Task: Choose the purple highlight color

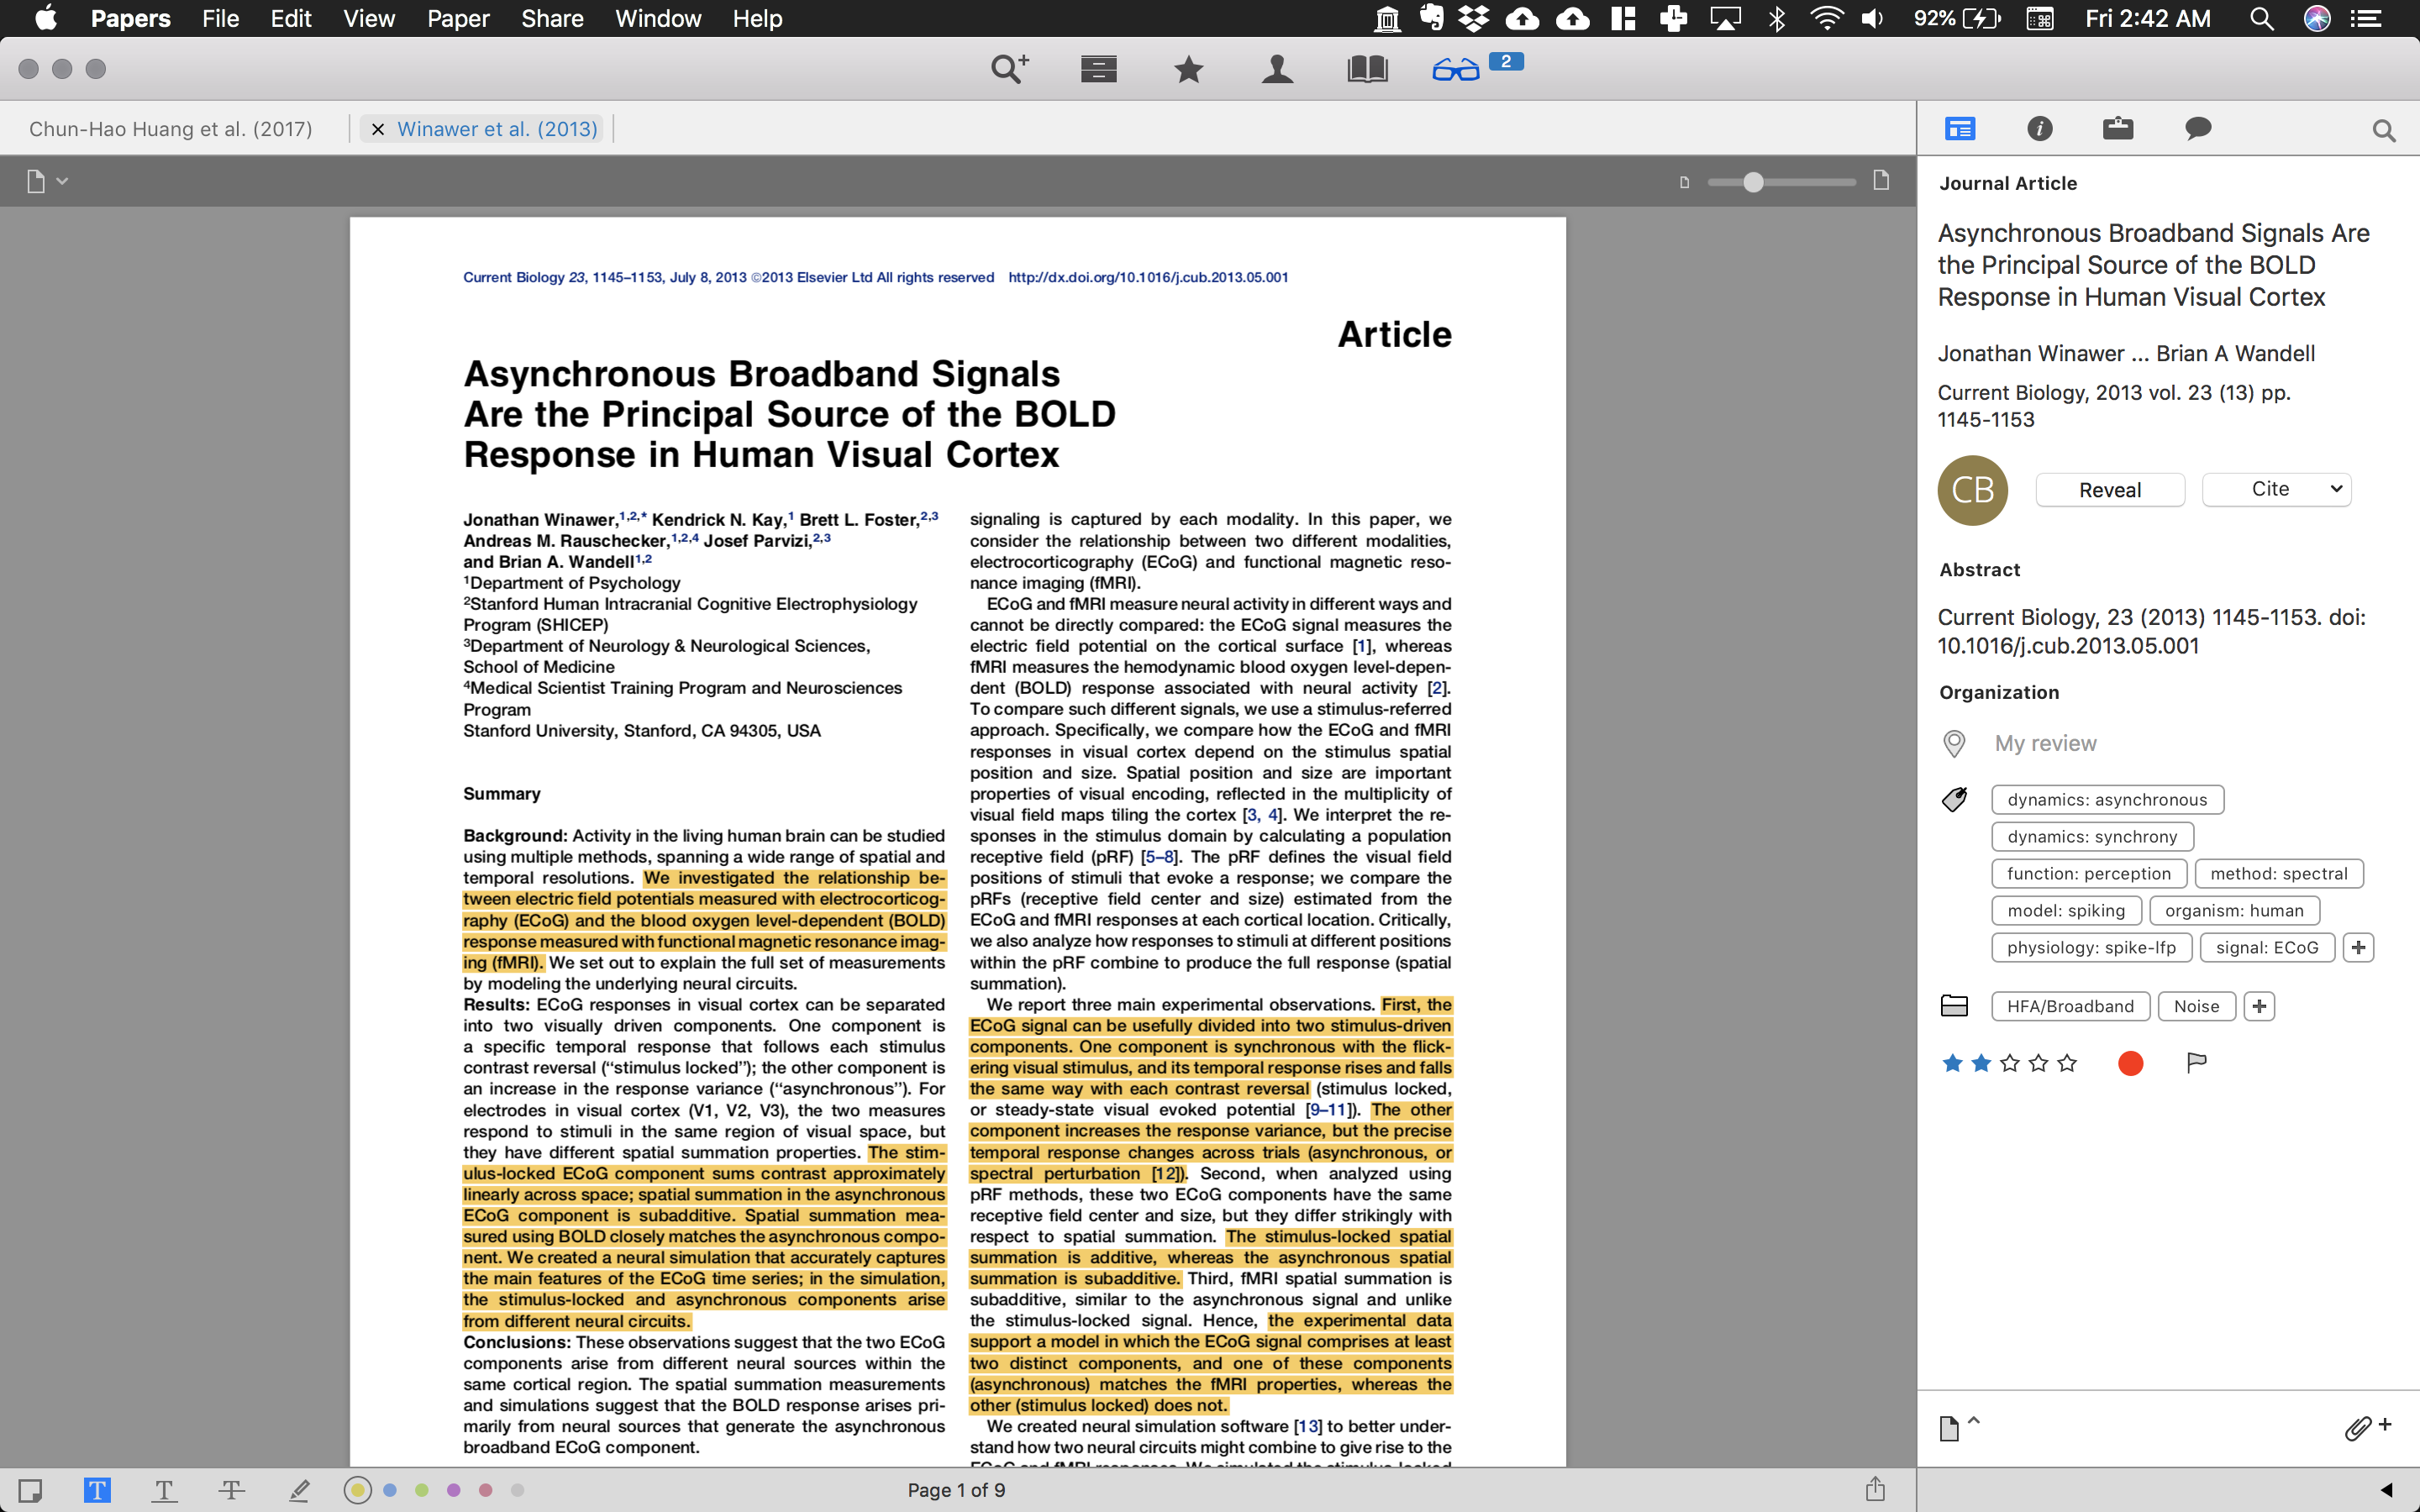Action: tap(454, 1490)
